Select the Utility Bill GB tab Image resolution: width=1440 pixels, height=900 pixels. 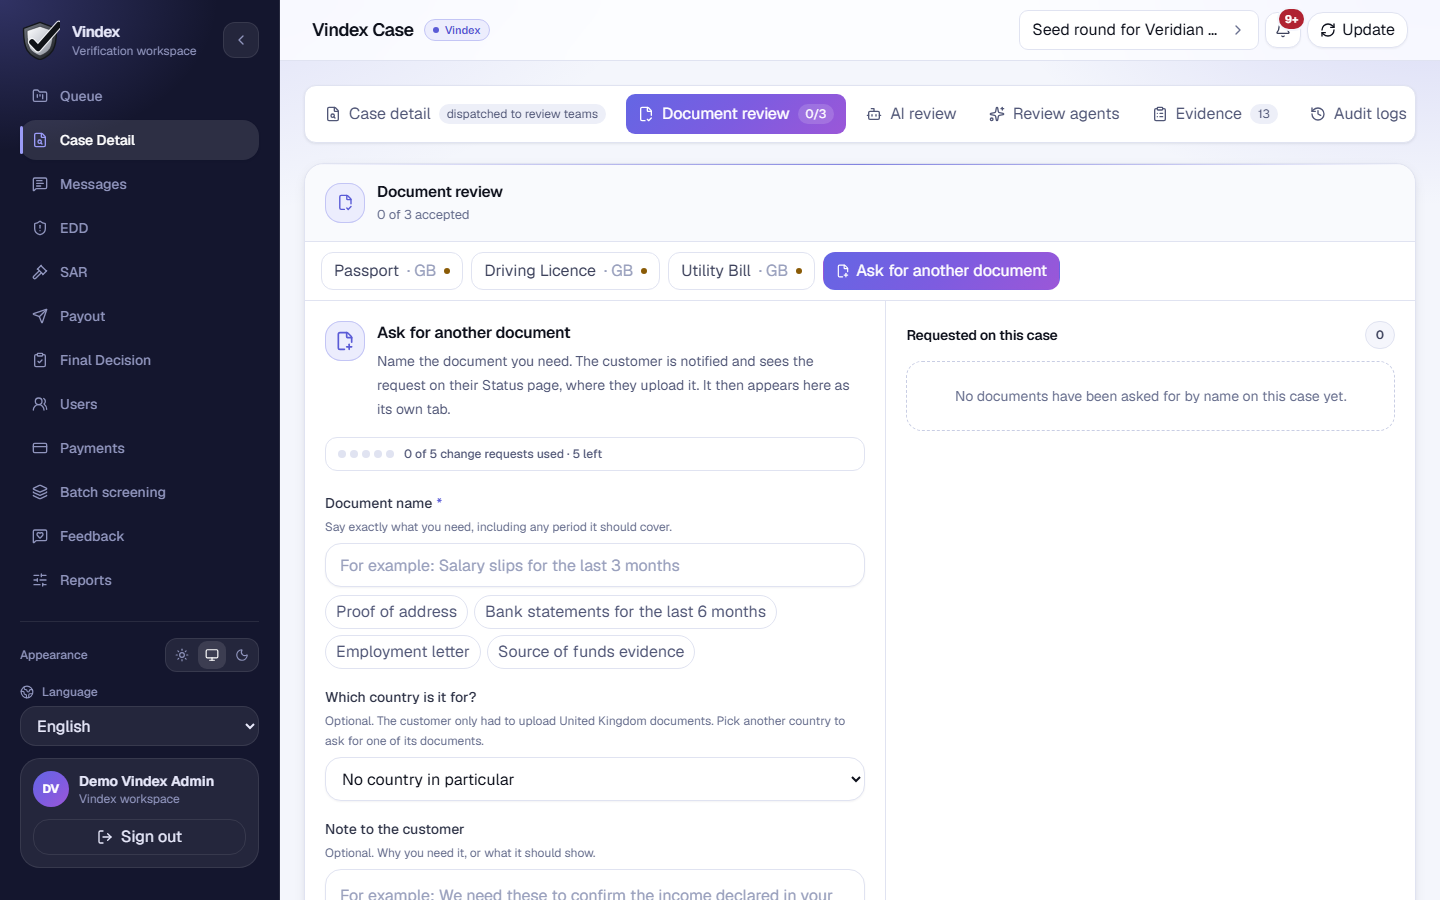tap(741, 271)
